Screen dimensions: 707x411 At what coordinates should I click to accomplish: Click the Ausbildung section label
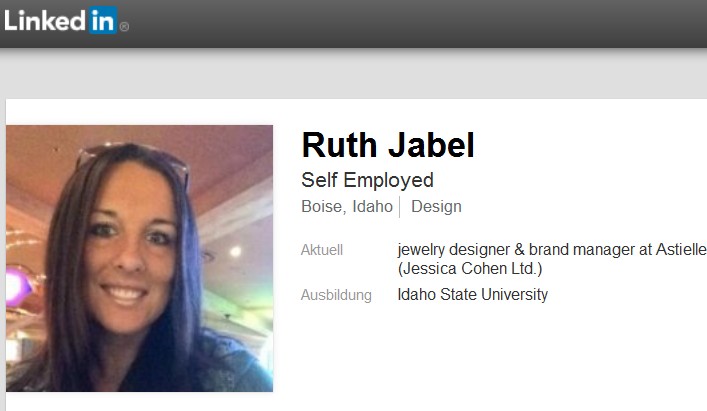point(336,295)
